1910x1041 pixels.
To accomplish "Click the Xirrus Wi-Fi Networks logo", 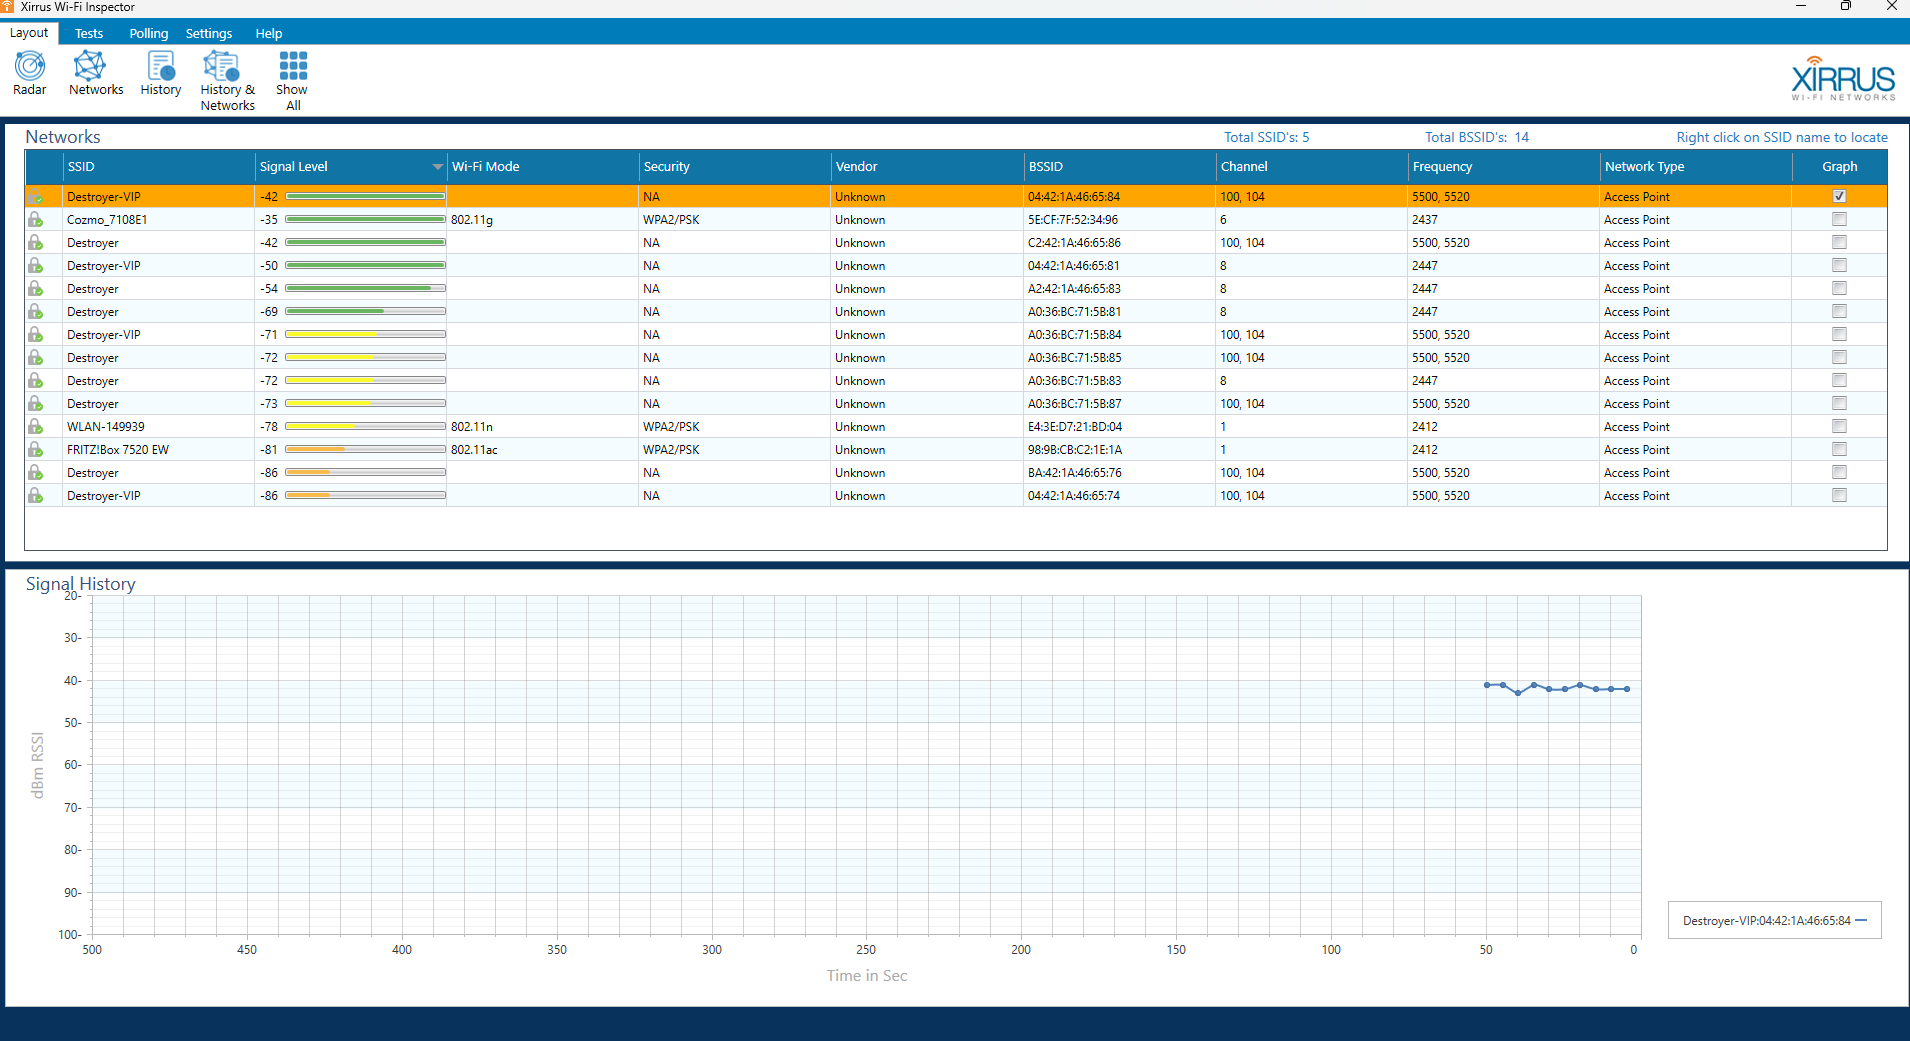I will click(x=1843, y=78).
